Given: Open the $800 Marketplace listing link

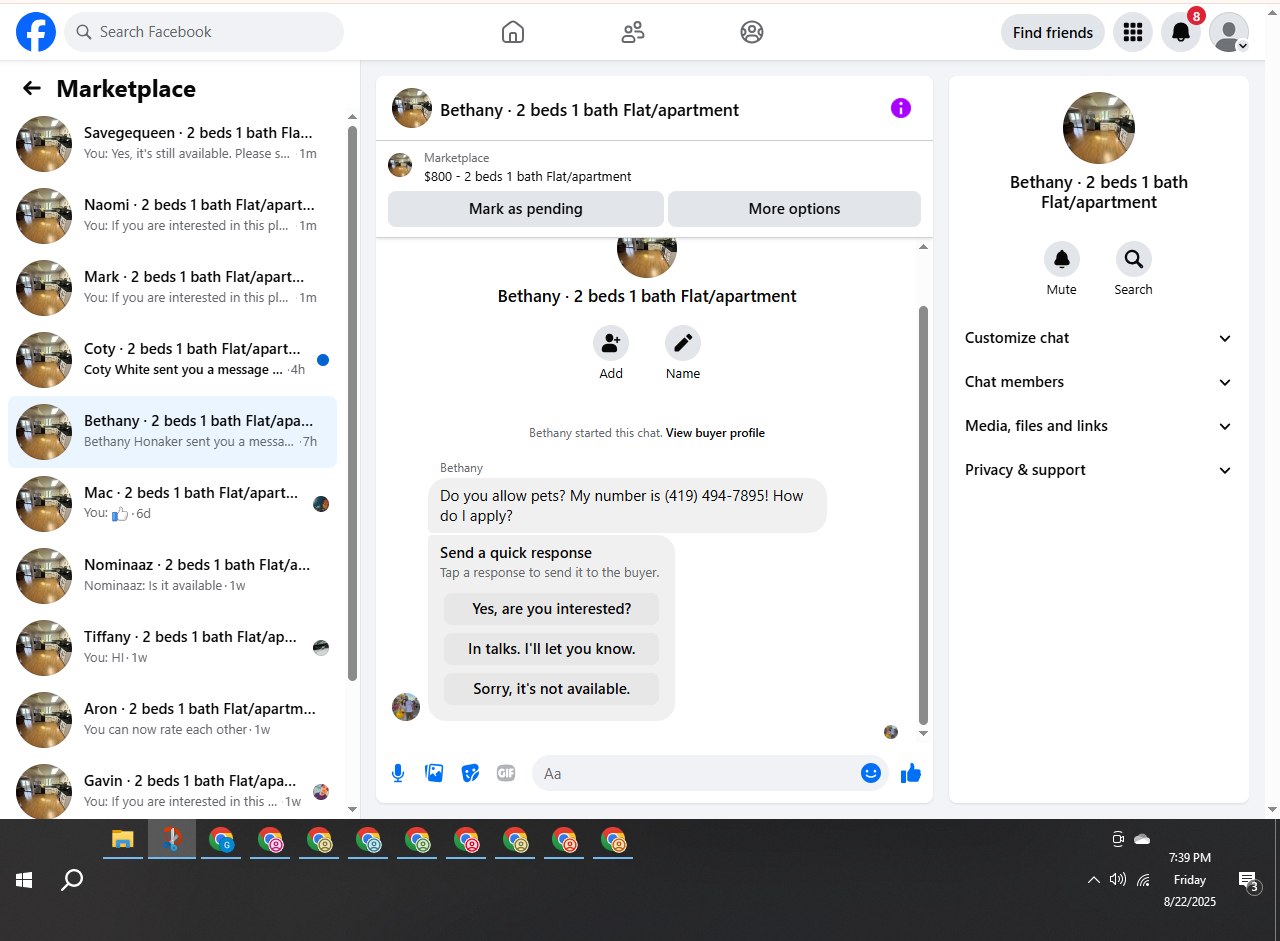Looking at the screenshot, I should 527,176.
